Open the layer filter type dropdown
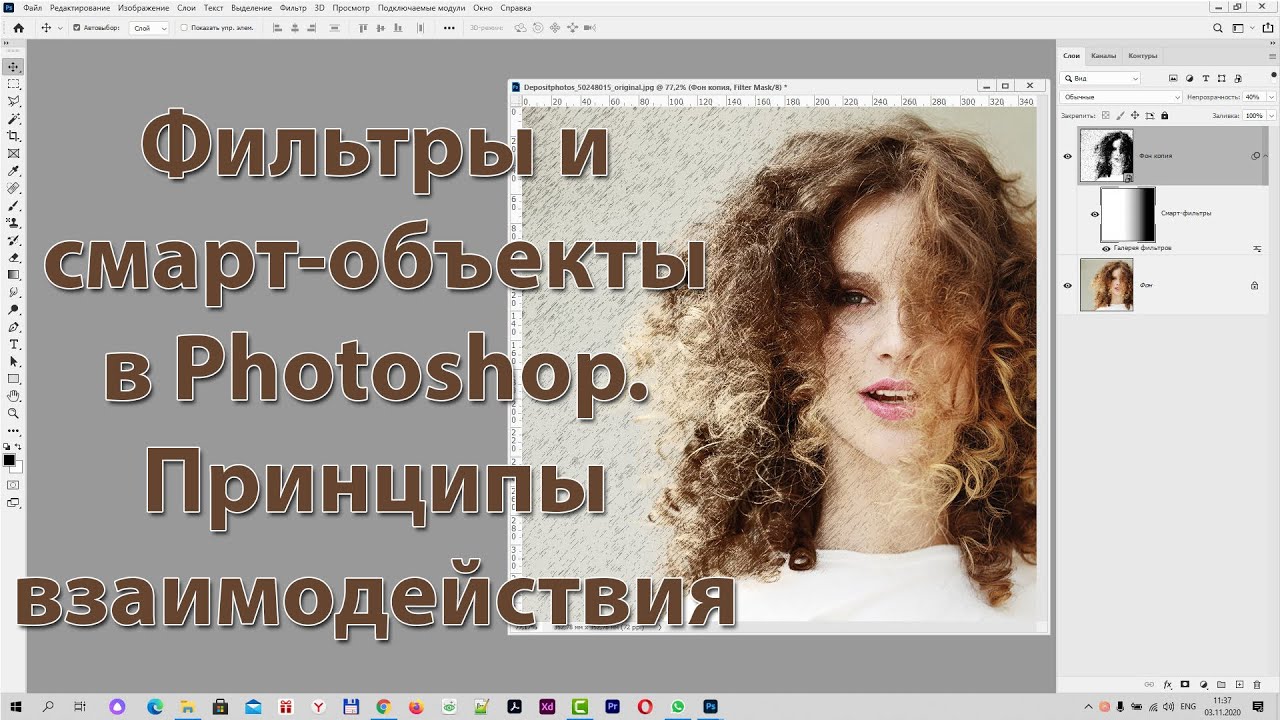1280x720 pixels. [1101, 78]
